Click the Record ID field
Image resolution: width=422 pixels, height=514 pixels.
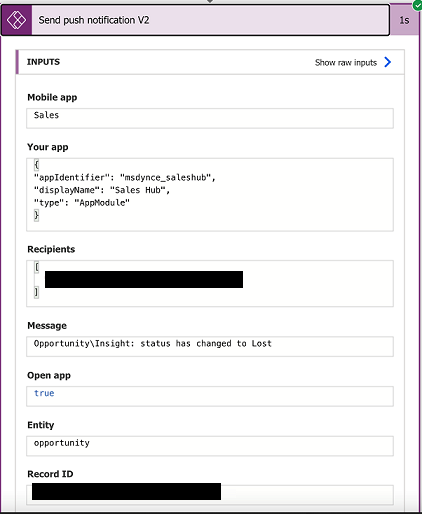tap(210, 495)
